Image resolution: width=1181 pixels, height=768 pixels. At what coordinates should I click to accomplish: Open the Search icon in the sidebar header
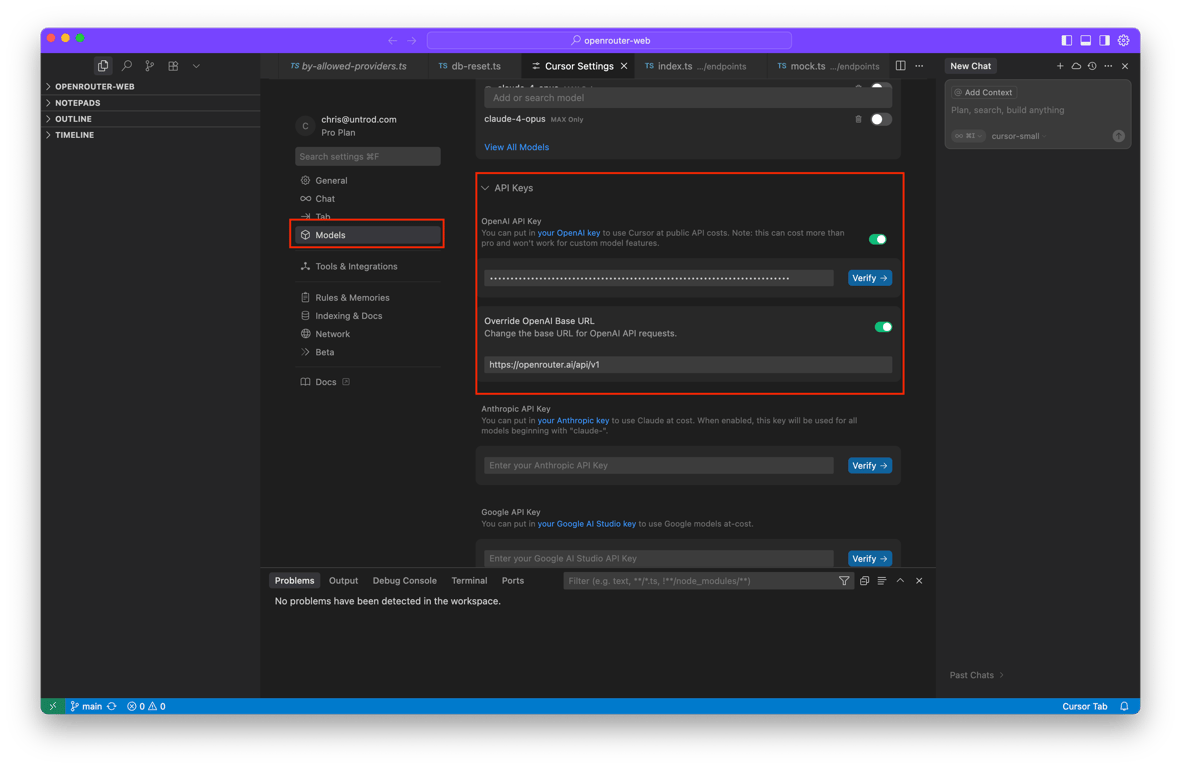click(x=127, y=66)
